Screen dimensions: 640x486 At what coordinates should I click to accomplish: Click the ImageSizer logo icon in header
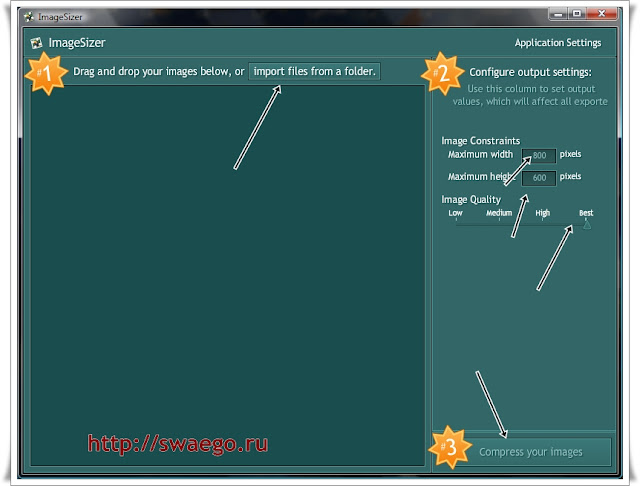tap(36, 43)
